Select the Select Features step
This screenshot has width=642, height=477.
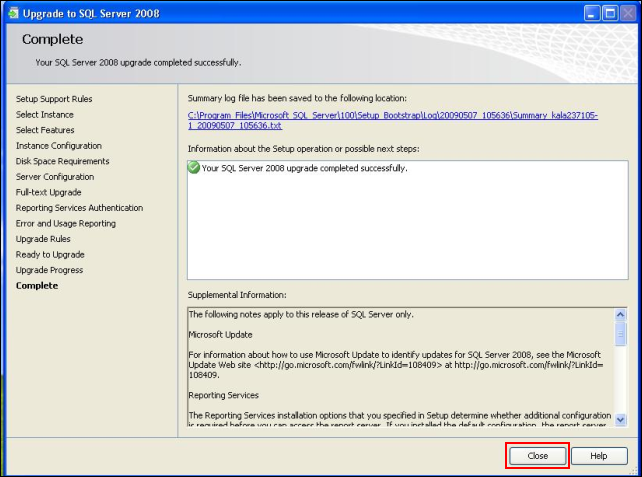(45, 130)
